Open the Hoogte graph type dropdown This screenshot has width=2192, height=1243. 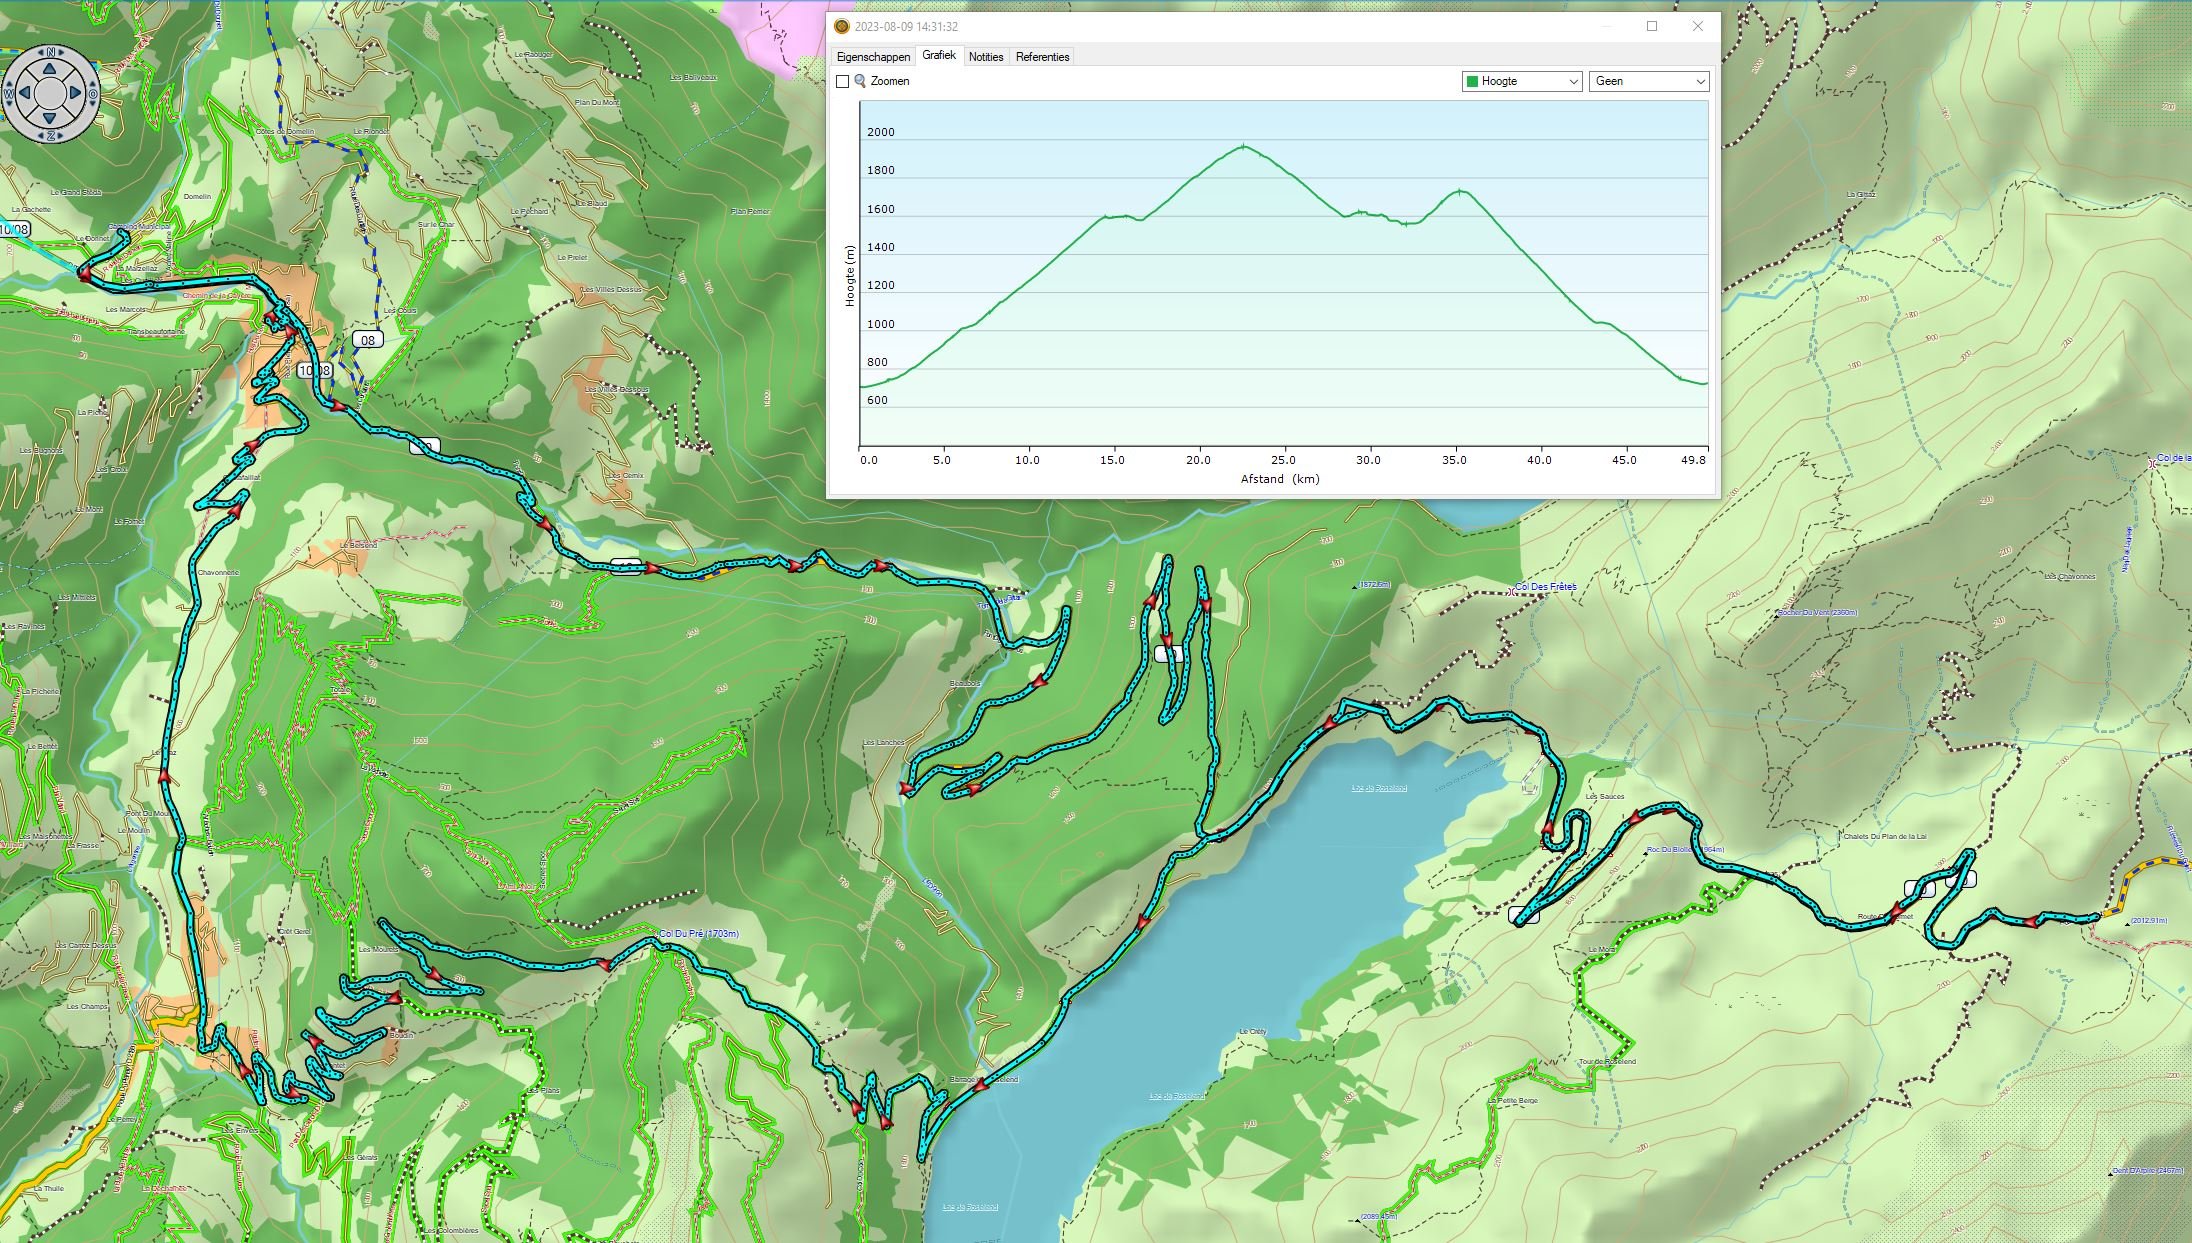pos(1522,81)
